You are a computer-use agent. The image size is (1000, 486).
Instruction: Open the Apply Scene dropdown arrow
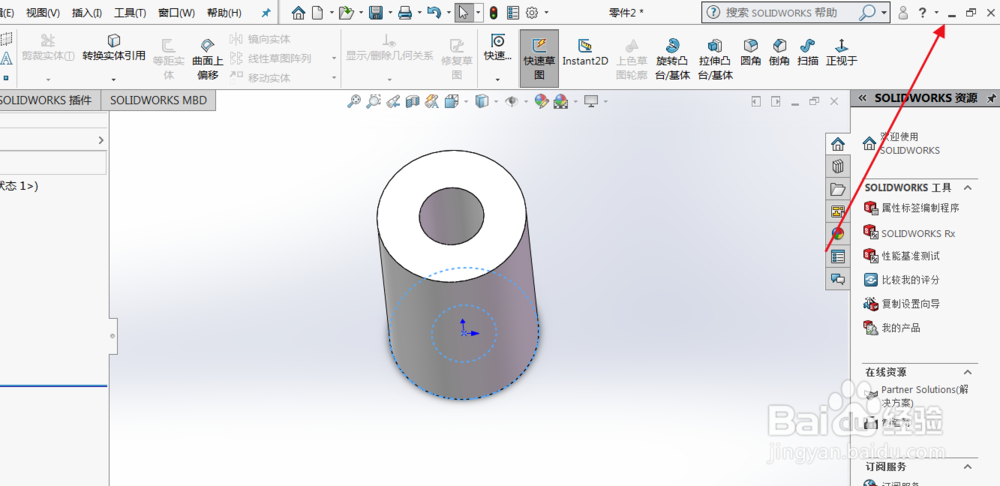coord(576,101)
